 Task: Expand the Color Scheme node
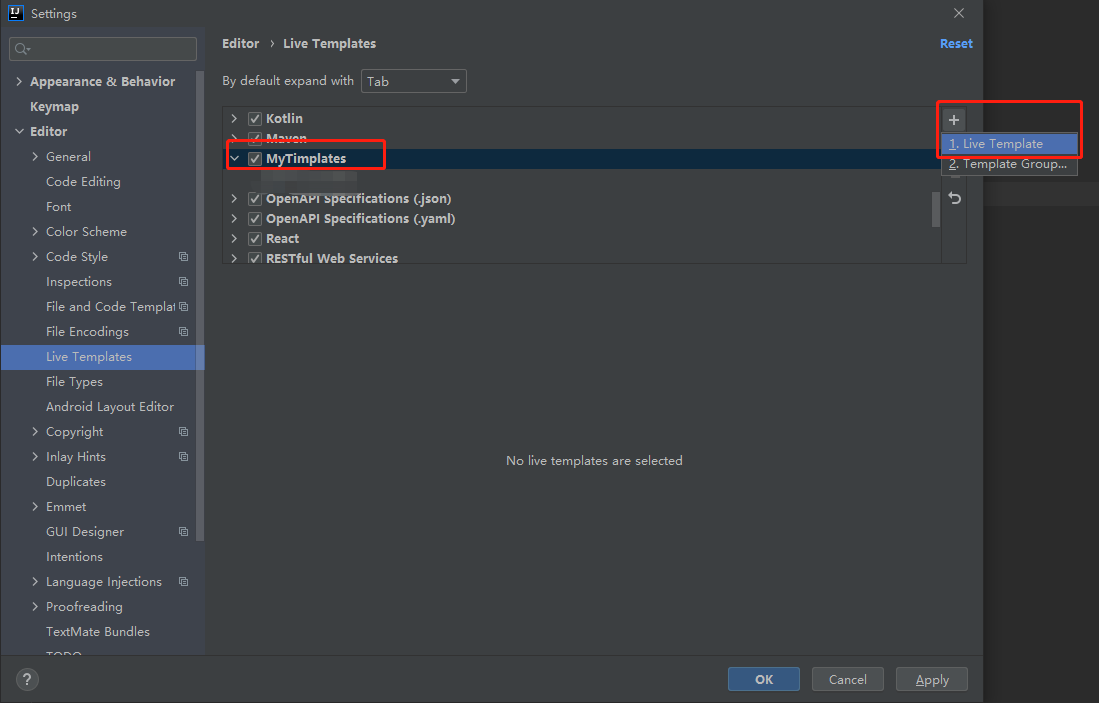pos(35,231)
